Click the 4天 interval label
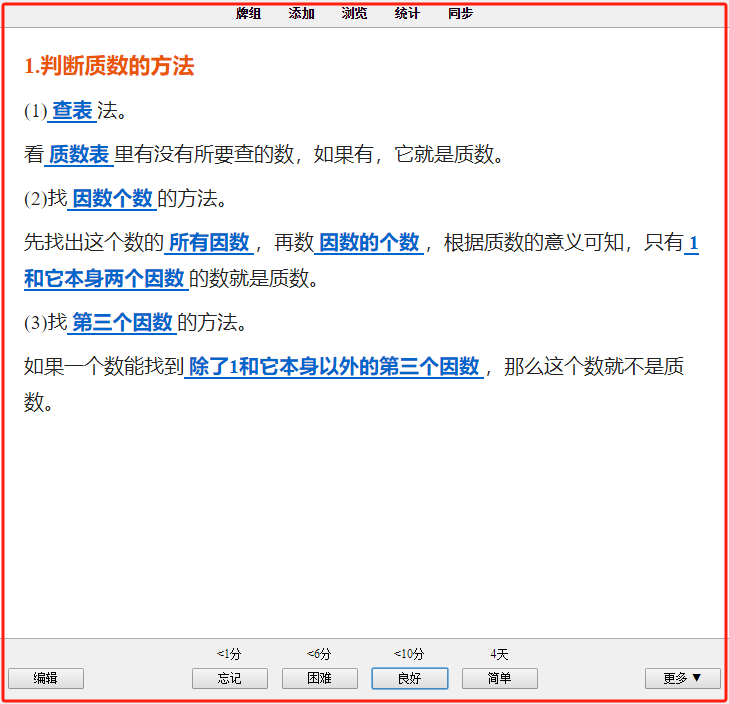729x704 pixels. click(499, 654)
